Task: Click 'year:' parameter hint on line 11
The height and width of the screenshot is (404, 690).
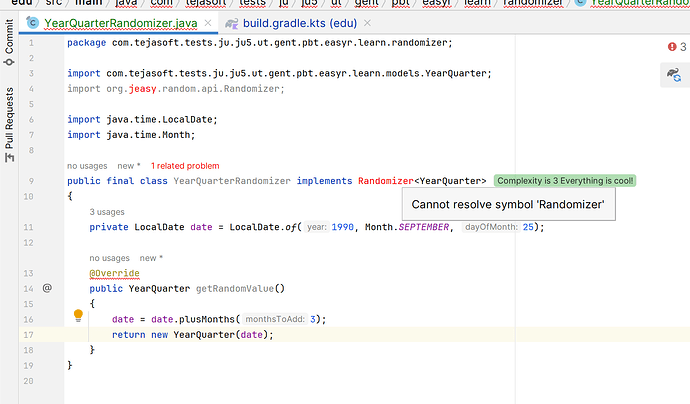Action: click(x=317, y=227)
